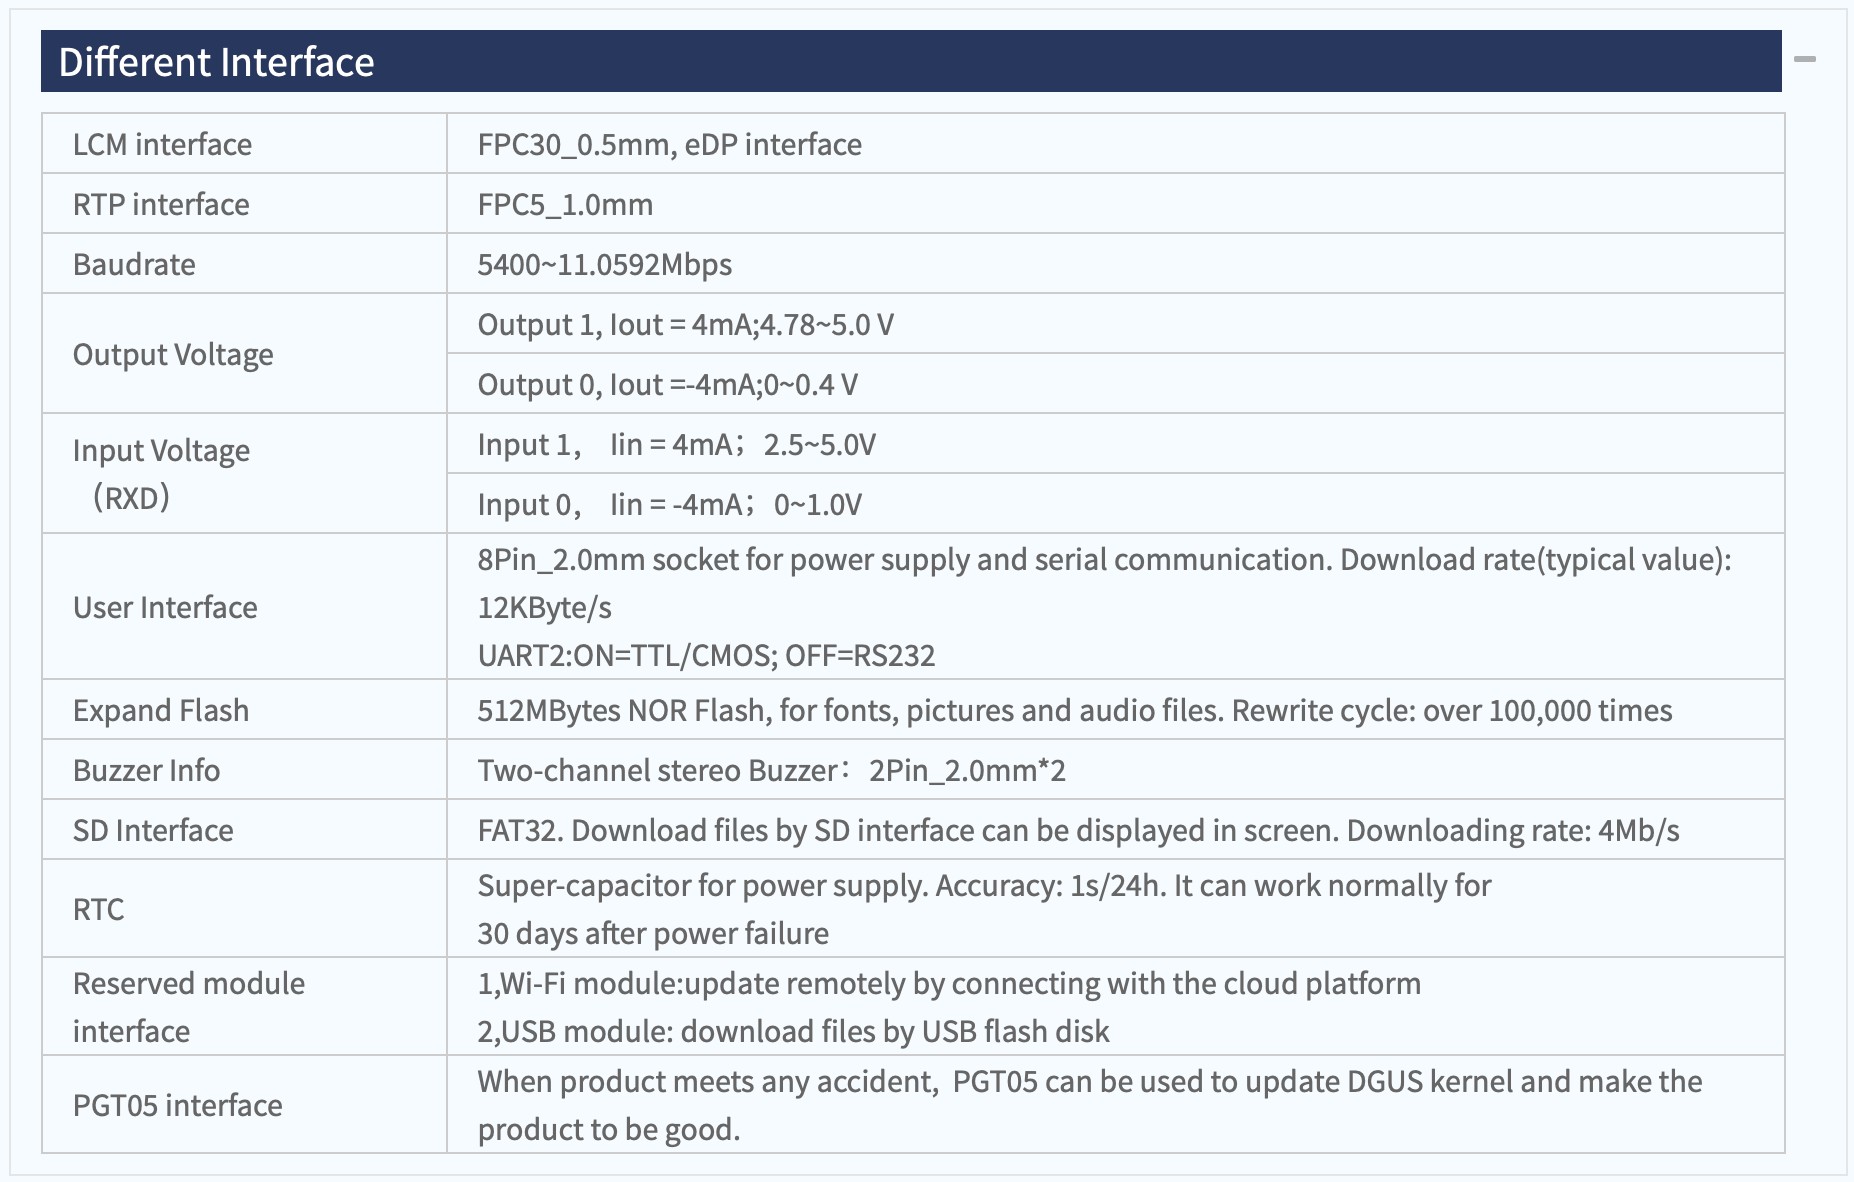The image size is (1854, 1182).
Task: Select the Baudrate label
Action: (134, 264)
